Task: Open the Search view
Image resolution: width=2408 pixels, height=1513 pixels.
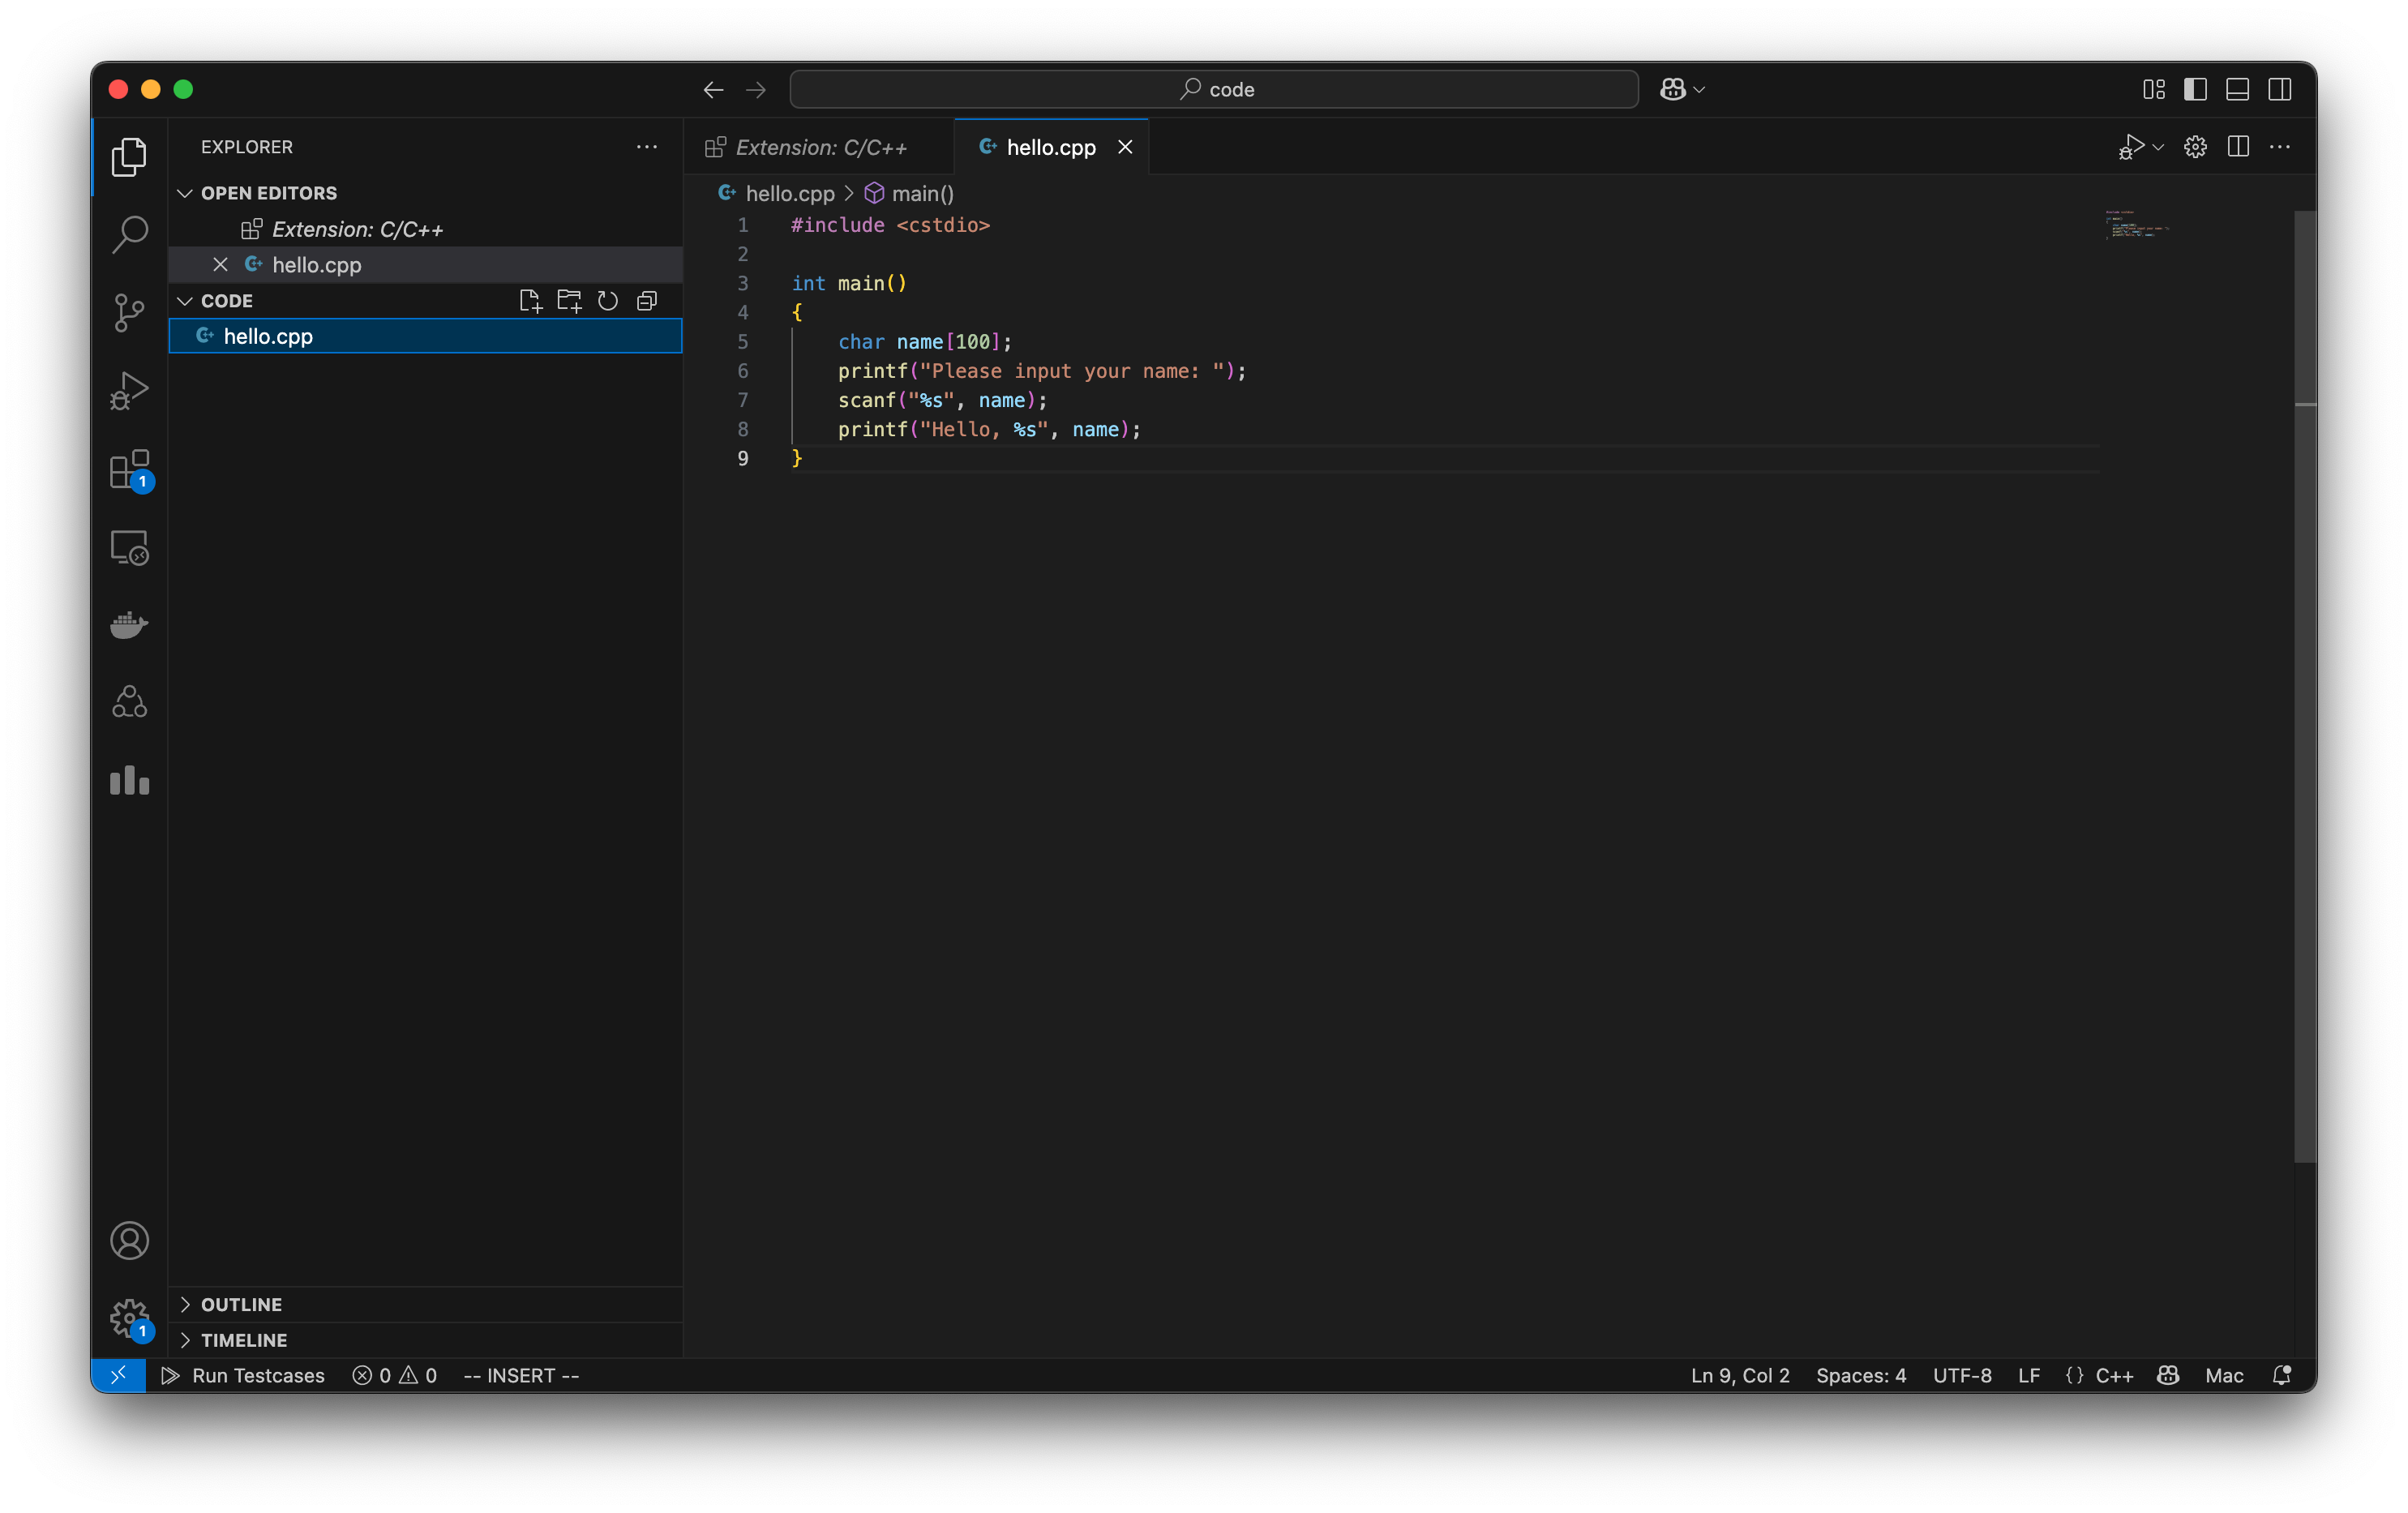Action: tap(129, 233)
